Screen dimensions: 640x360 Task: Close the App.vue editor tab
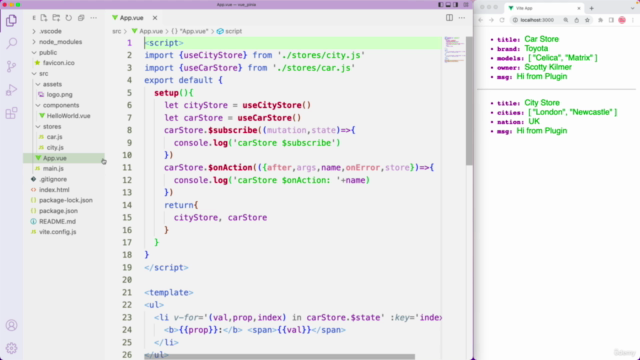tap(155, 18)
